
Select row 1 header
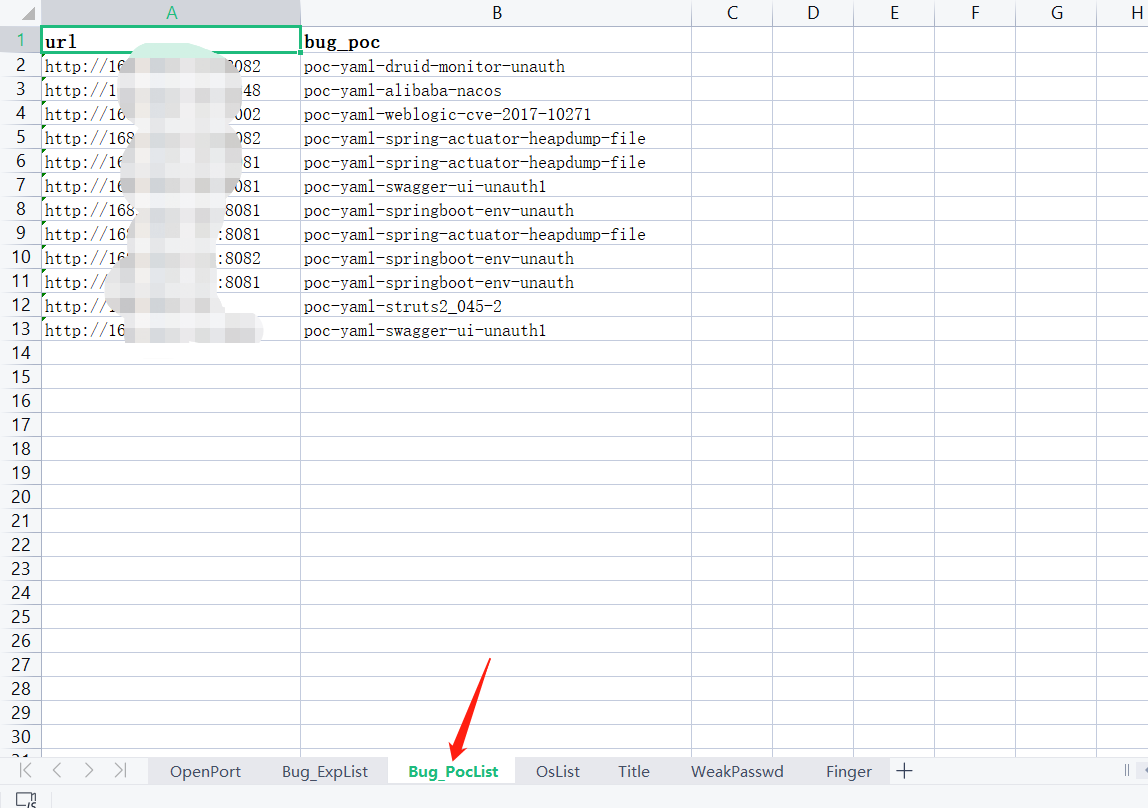(20, 40)
